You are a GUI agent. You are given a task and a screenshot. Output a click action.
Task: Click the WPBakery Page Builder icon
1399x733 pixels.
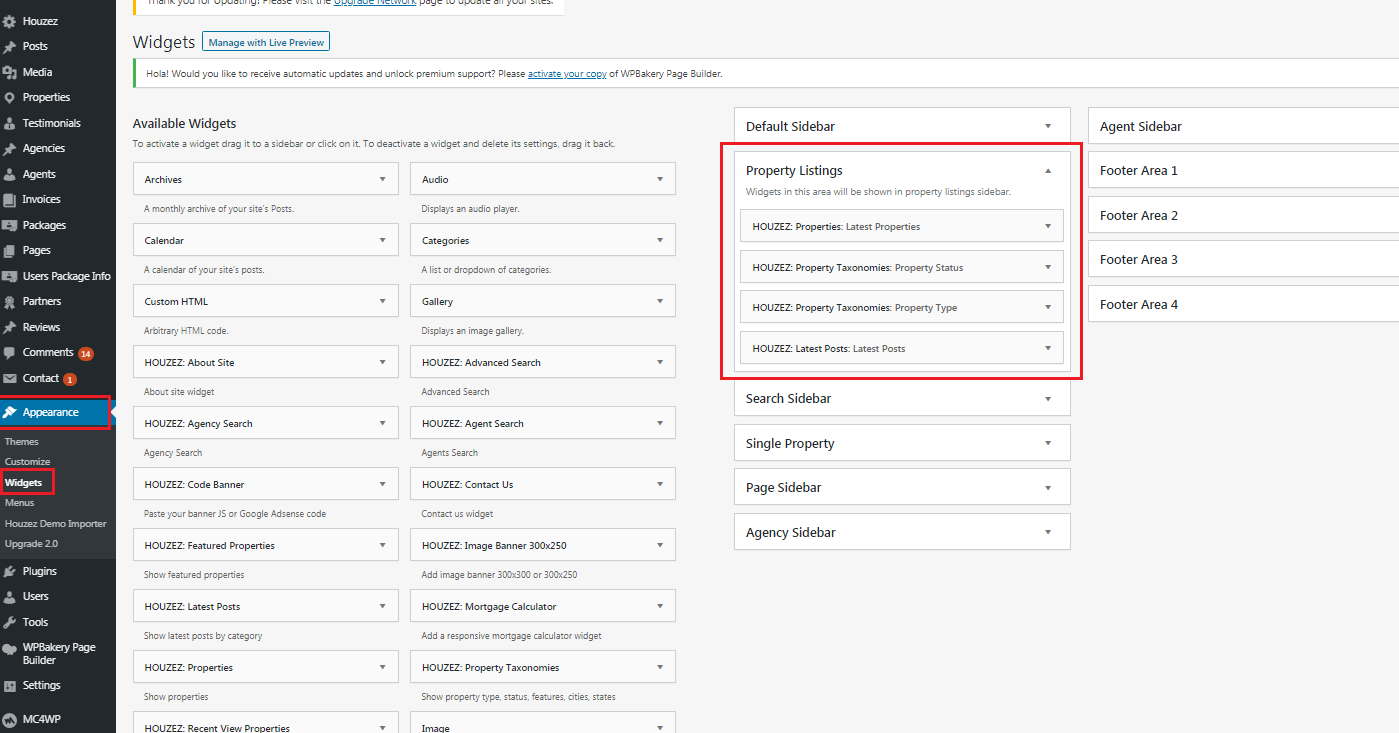click(x=9, y=648)
